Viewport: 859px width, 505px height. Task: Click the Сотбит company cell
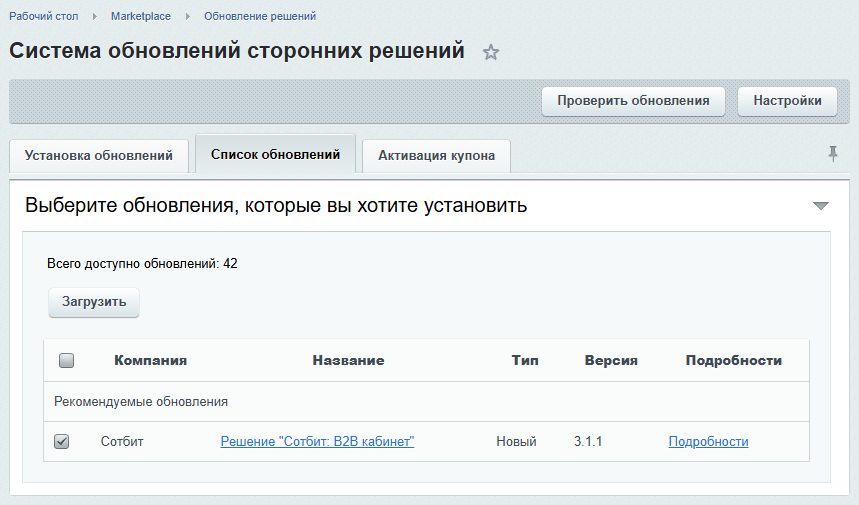click(x=122, y=441)
